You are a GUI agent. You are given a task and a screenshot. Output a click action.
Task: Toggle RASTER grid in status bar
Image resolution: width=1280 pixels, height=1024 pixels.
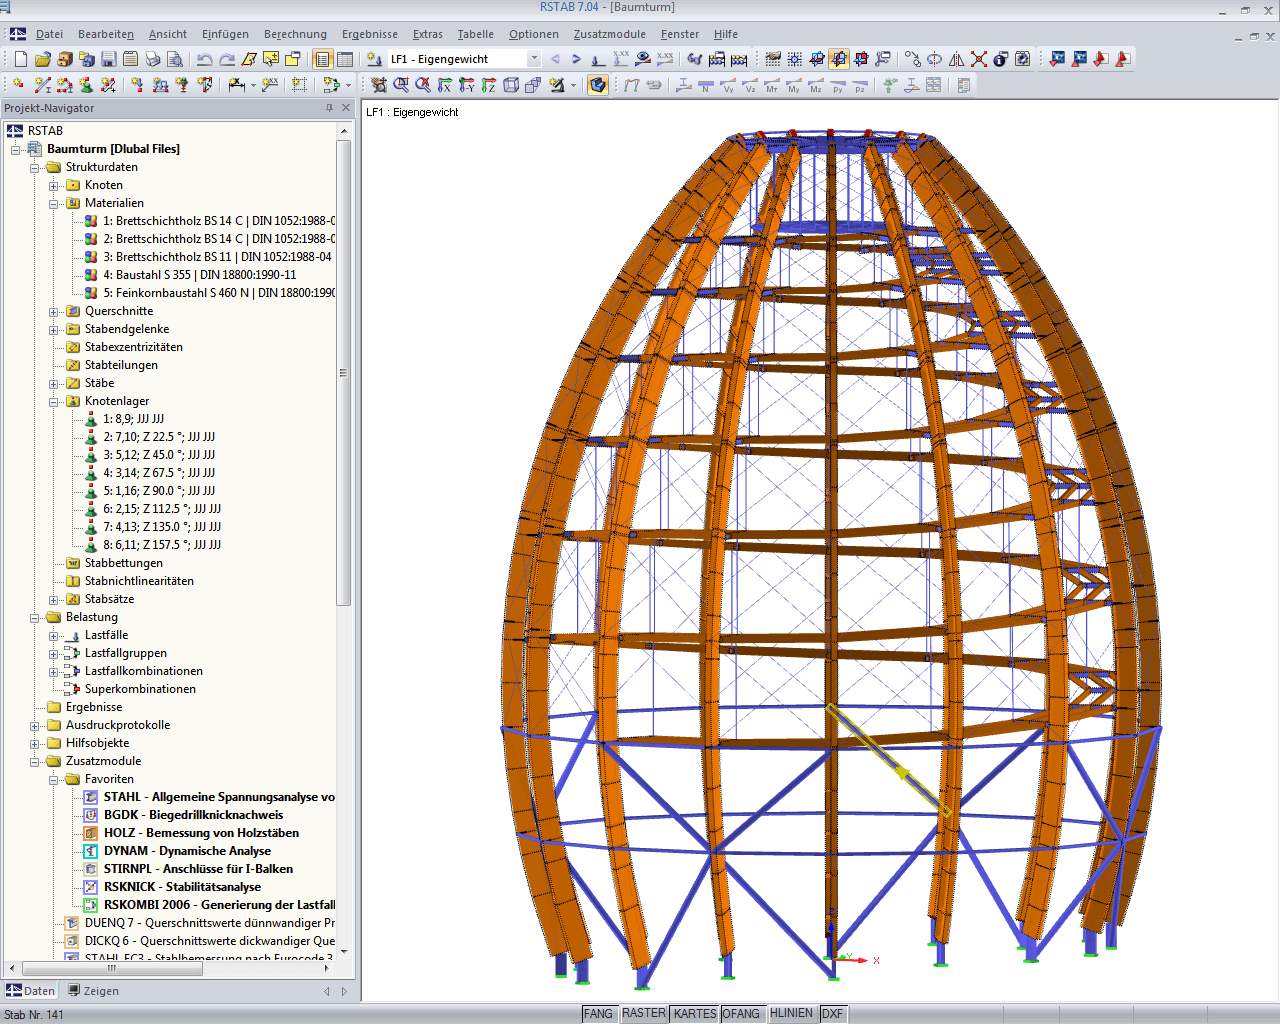click(644, 1014)
